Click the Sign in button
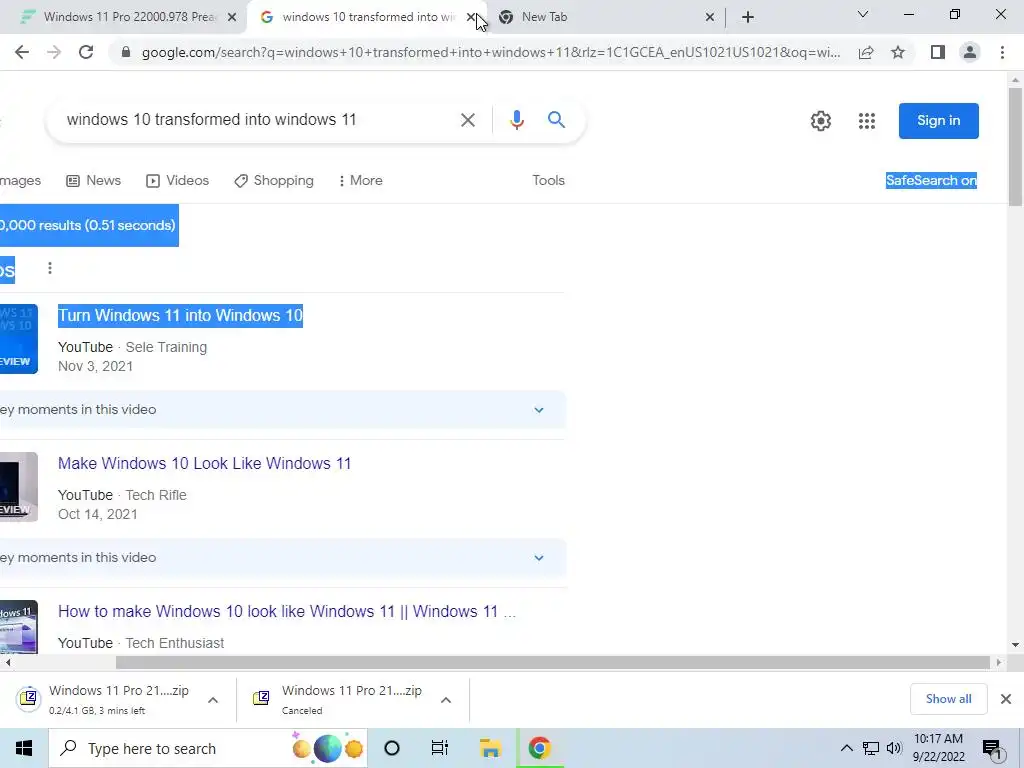1024x768 pixels. point(938,121)
